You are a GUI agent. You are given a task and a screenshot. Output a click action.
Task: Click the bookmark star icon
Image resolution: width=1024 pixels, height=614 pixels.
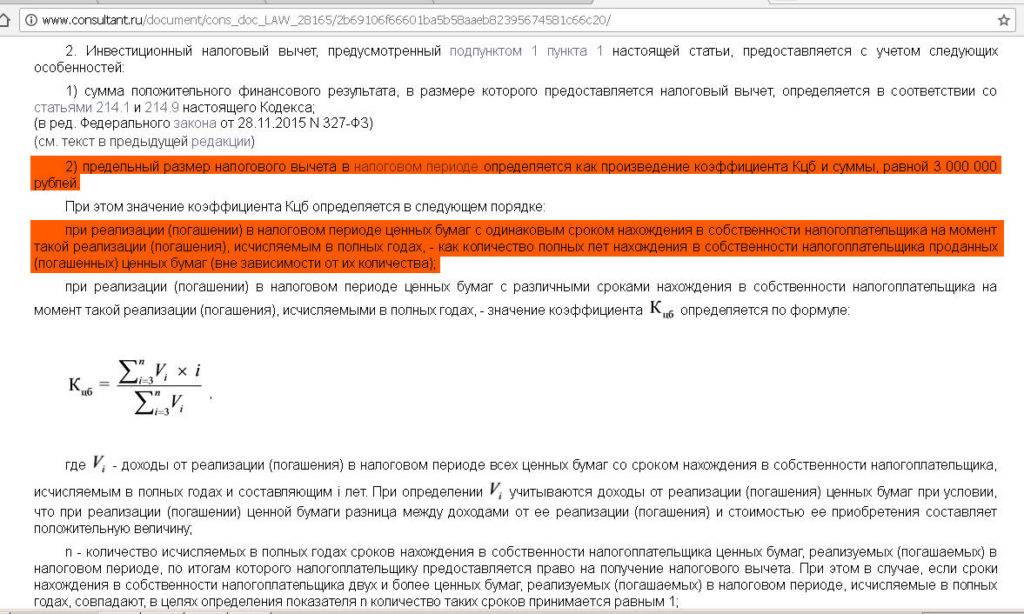click(x=1003, y=20)
